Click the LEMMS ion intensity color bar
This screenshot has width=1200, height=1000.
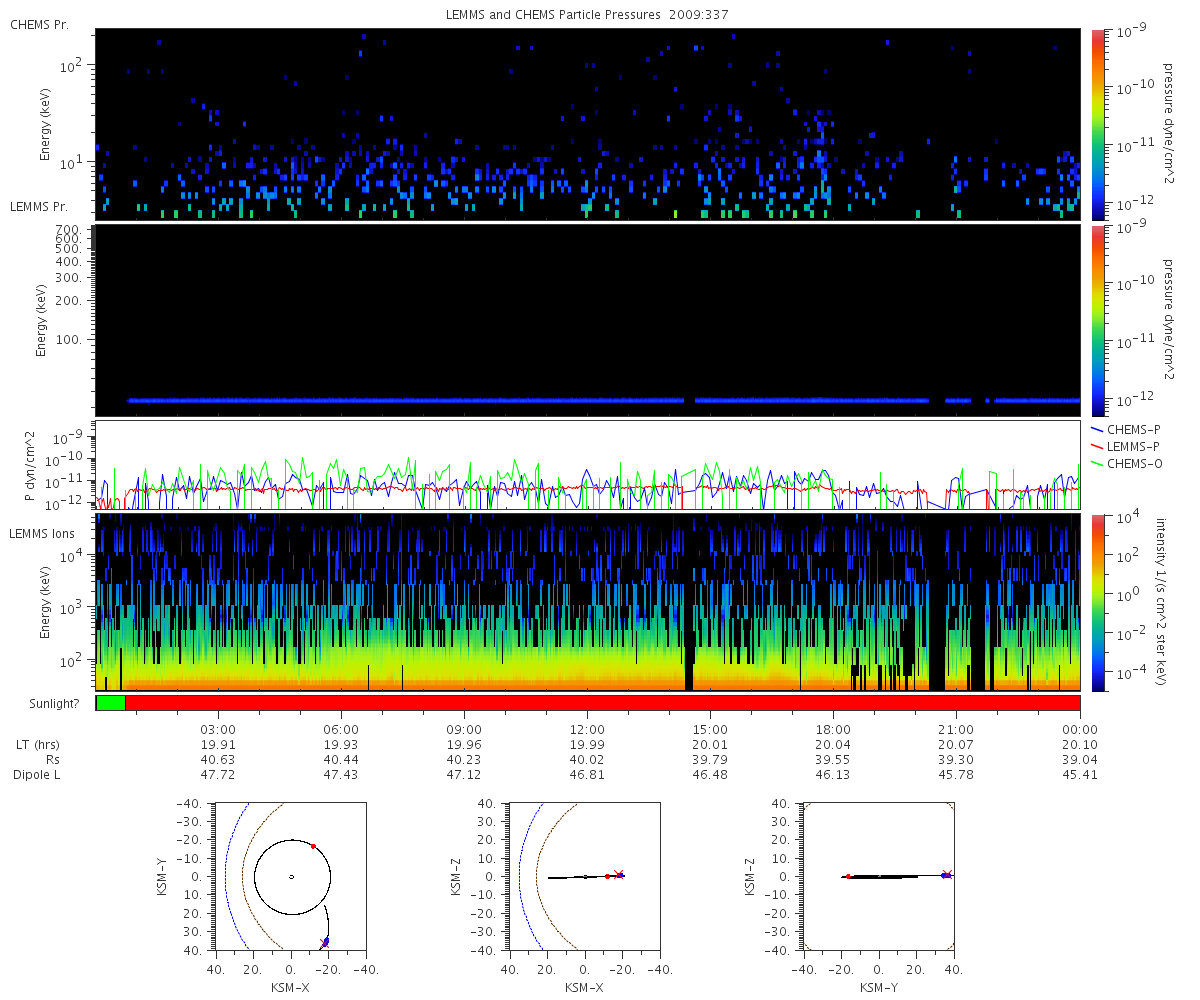coord(1097,603)
